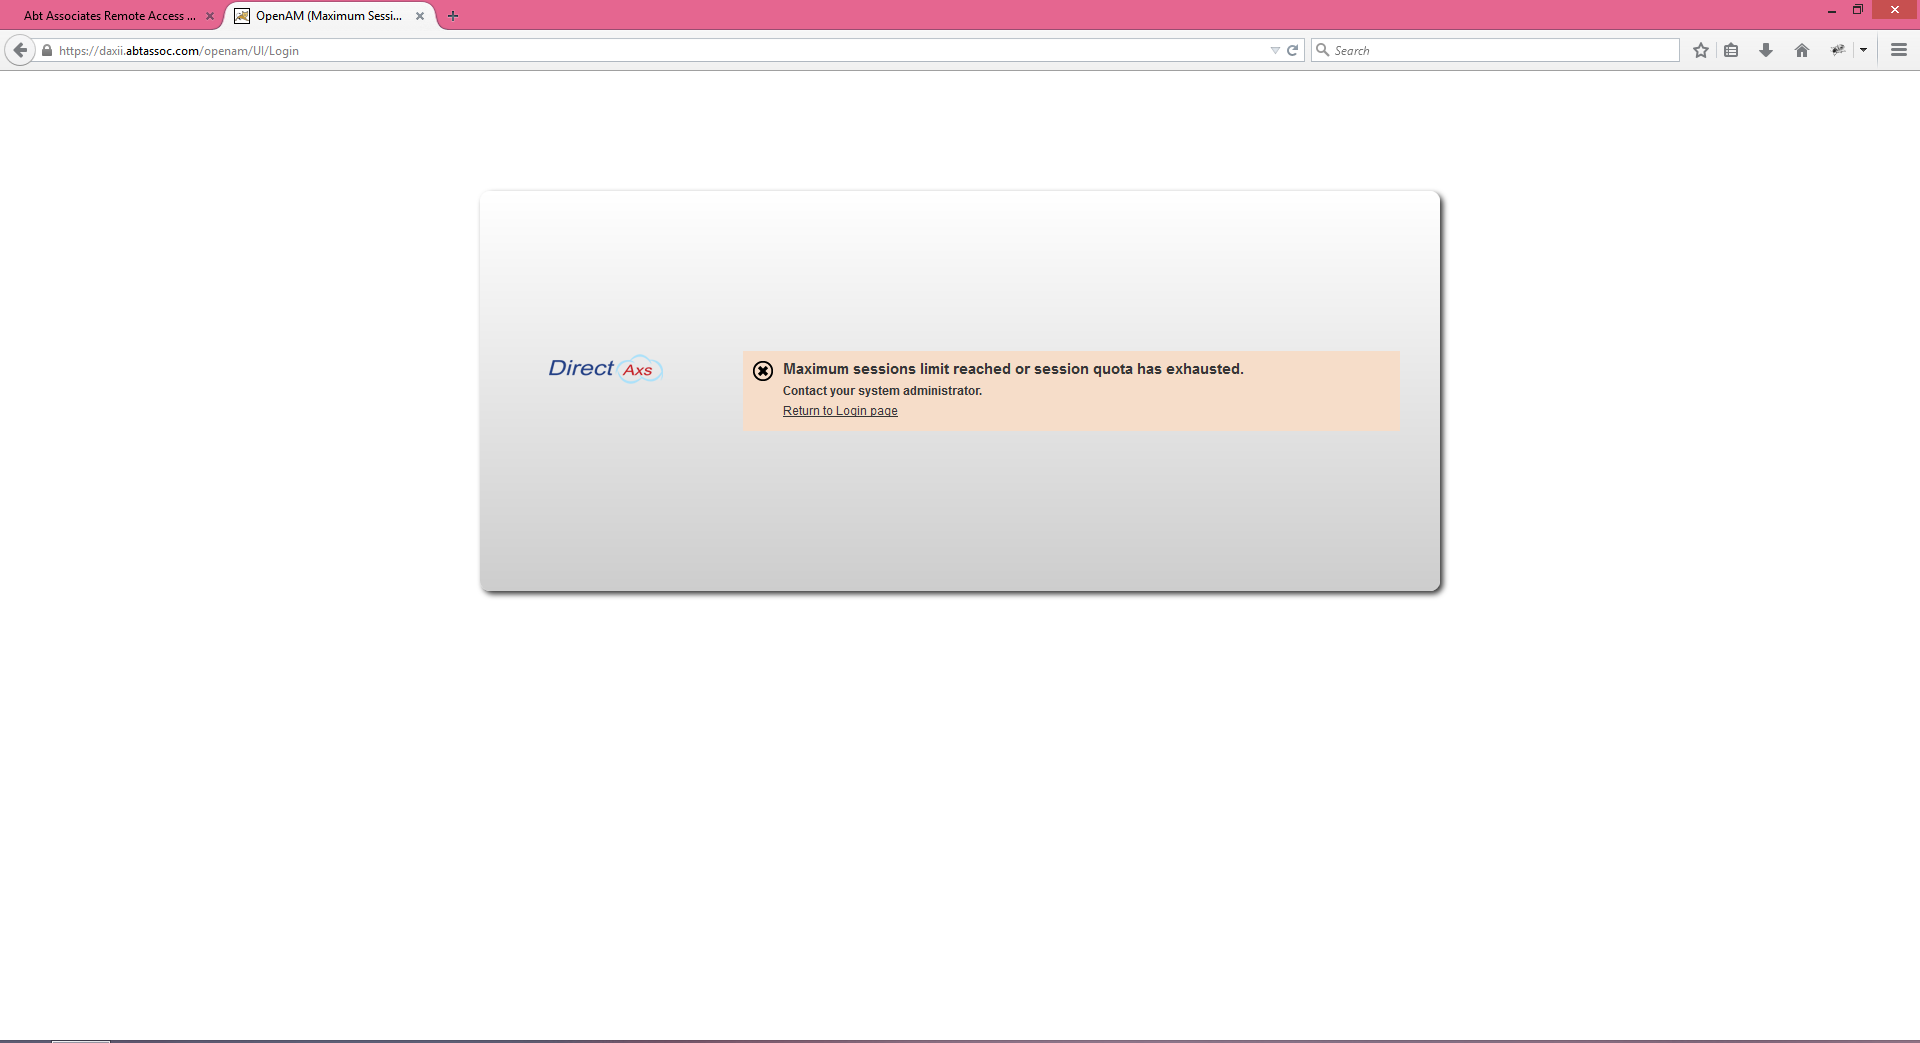
Task: Open the Firefox hamburger menu
Action: pos(1898,50)
